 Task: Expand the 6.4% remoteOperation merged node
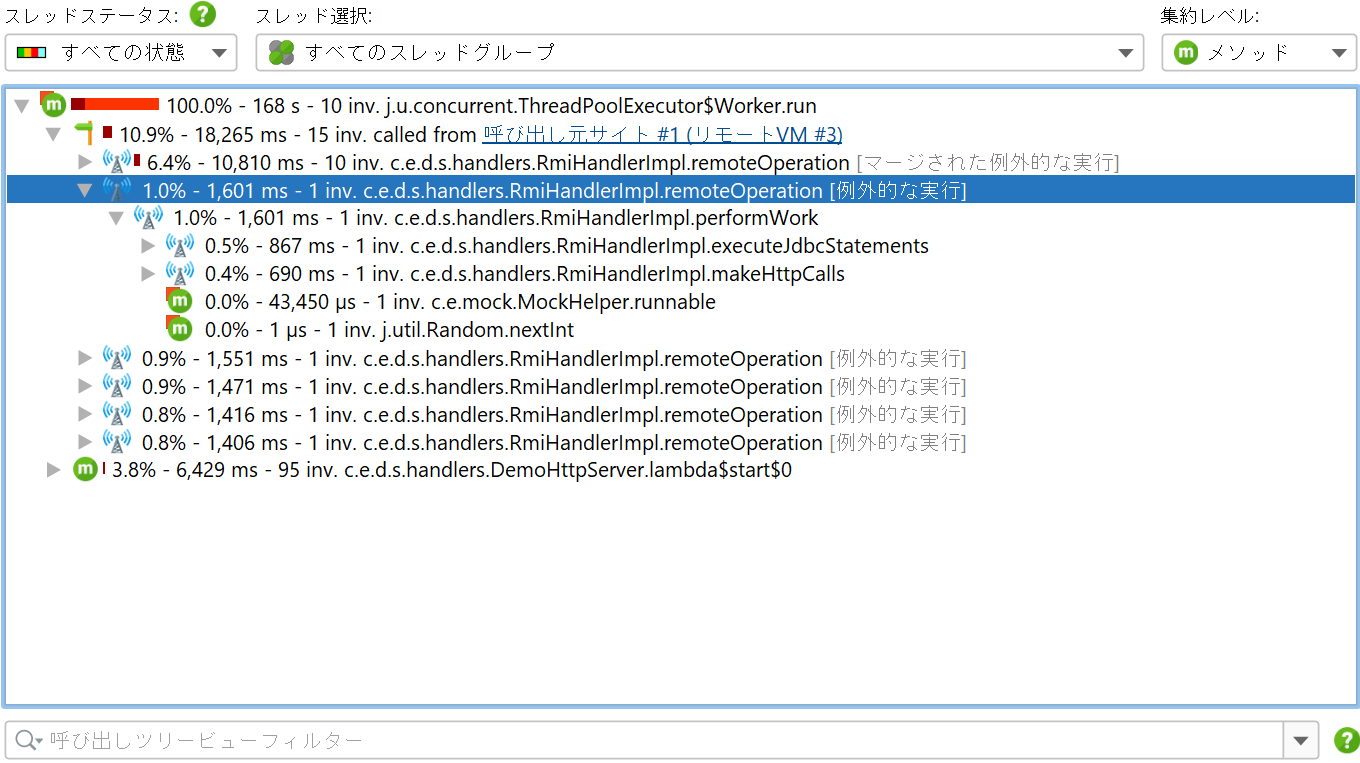[x=85, y=162]
